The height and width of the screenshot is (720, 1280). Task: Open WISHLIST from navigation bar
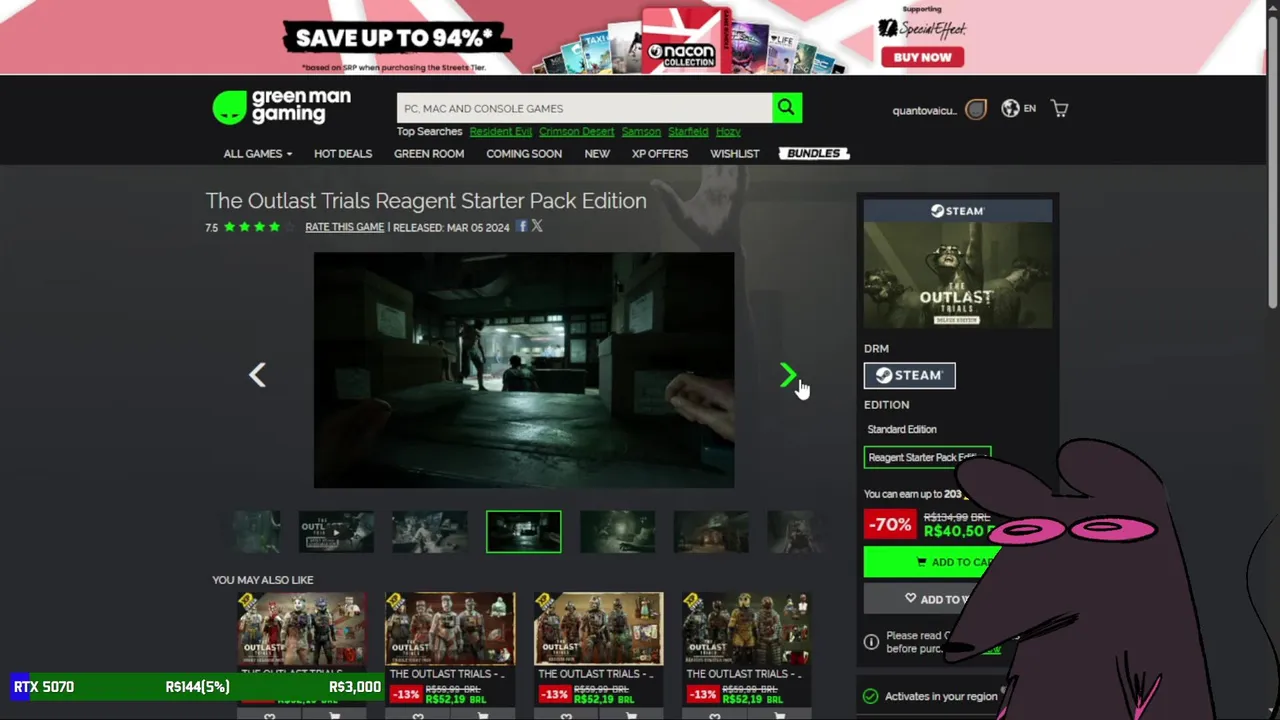735,154
